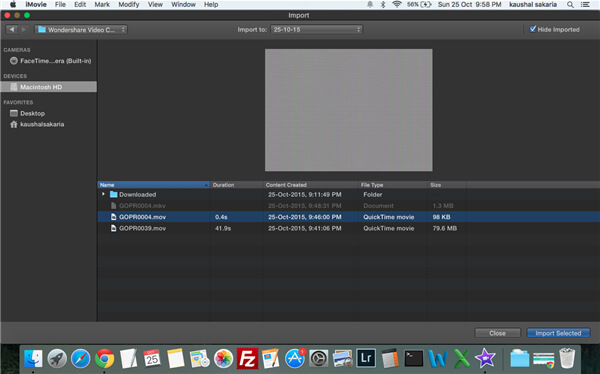Image resolution: width=600 pixels, height=374 pixels.
Task: Click the 41.9s duration cell
Action: pyautogui.click(x=223, y=228)
